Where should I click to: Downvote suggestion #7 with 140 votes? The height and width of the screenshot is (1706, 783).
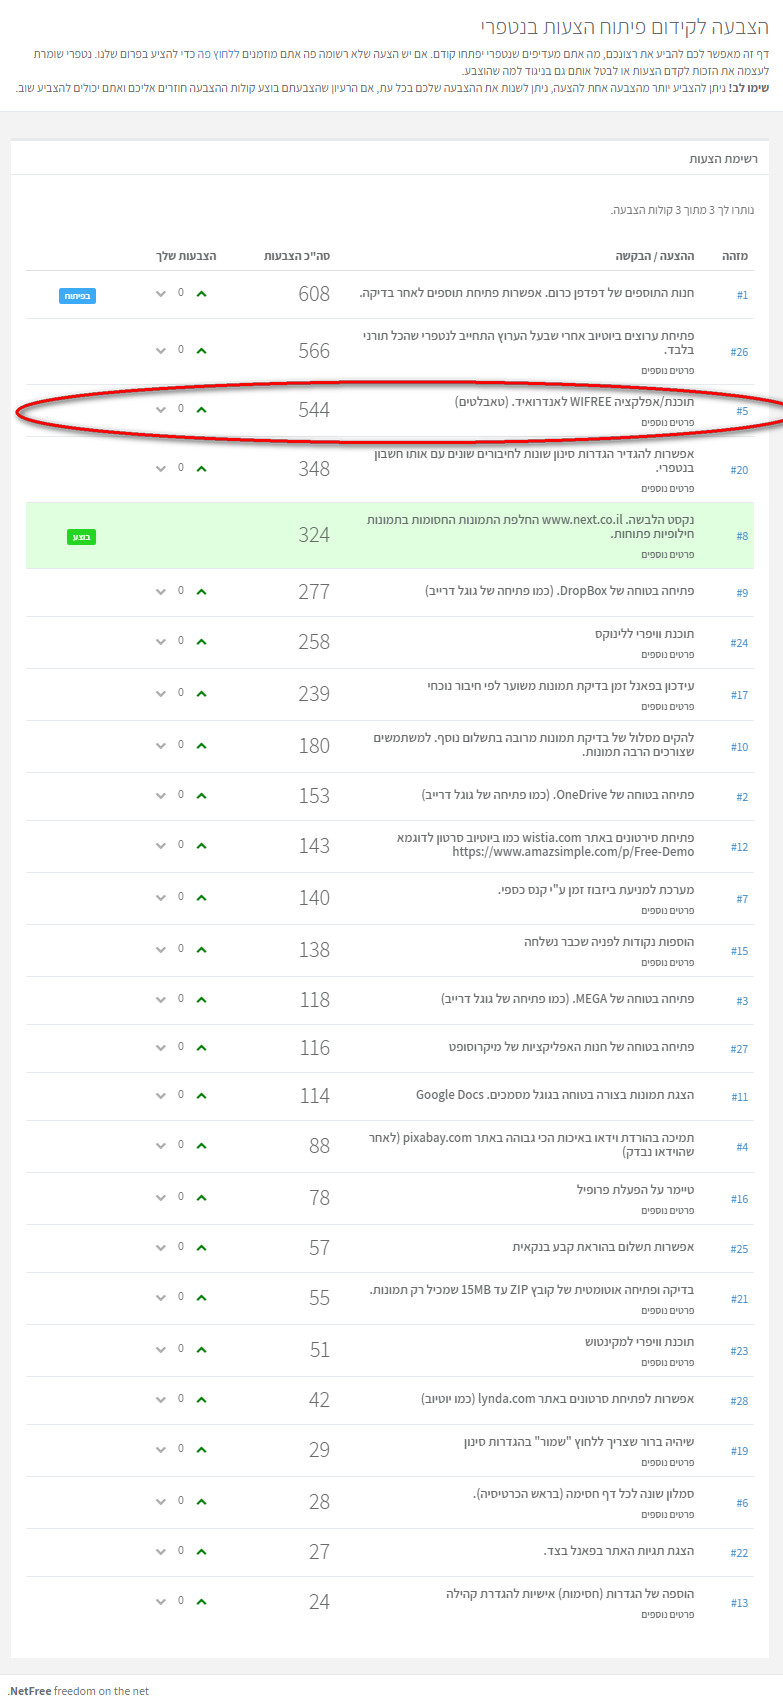click(x=160, y=898)
